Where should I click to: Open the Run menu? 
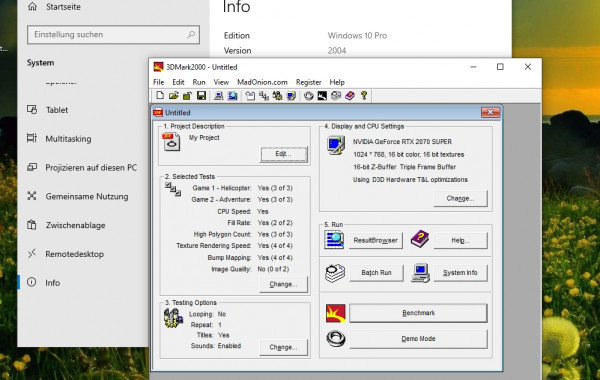[x=199, y=82]
